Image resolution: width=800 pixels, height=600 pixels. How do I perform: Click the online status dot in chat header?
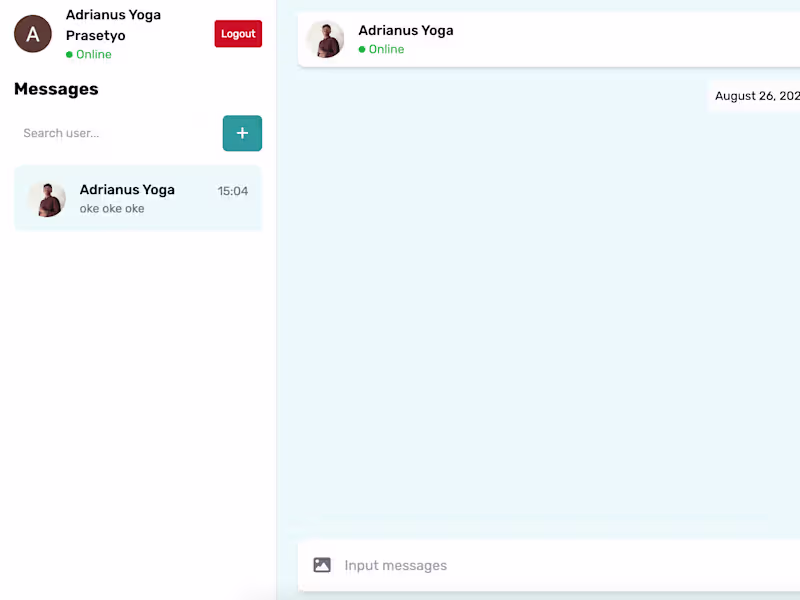click(362, 49)
